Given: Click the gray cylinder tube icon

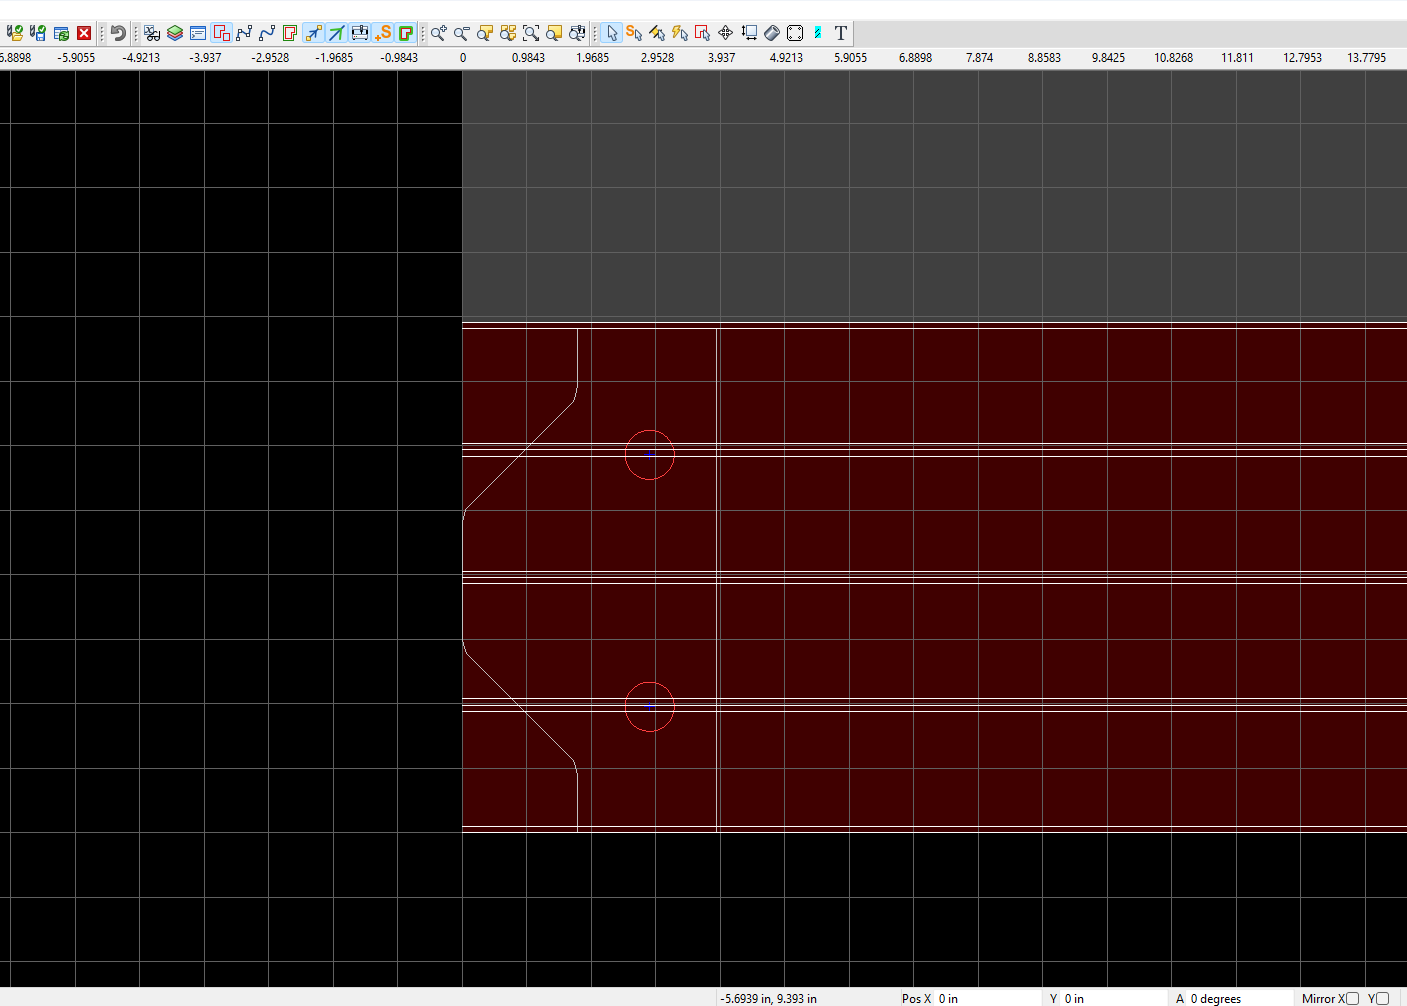Looking at the screenshot, I should [x=772, y=33].
